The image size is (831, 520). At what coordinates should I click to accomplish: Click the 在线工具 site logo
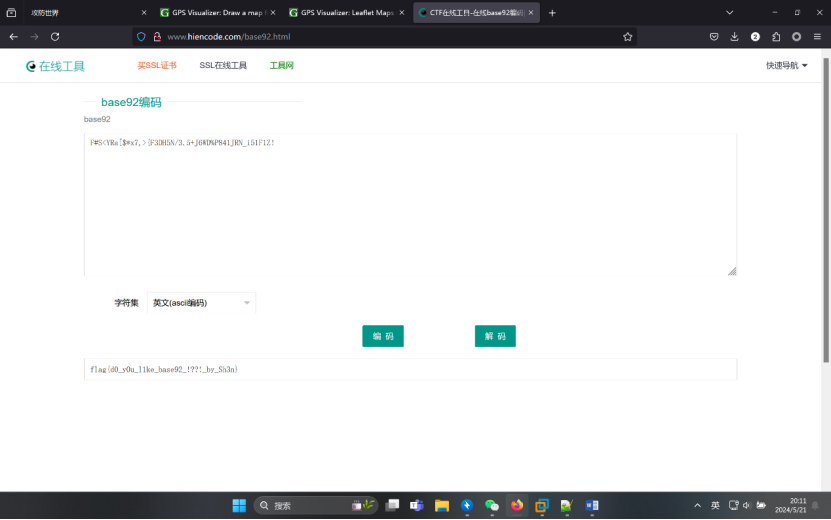click(56, 66)
